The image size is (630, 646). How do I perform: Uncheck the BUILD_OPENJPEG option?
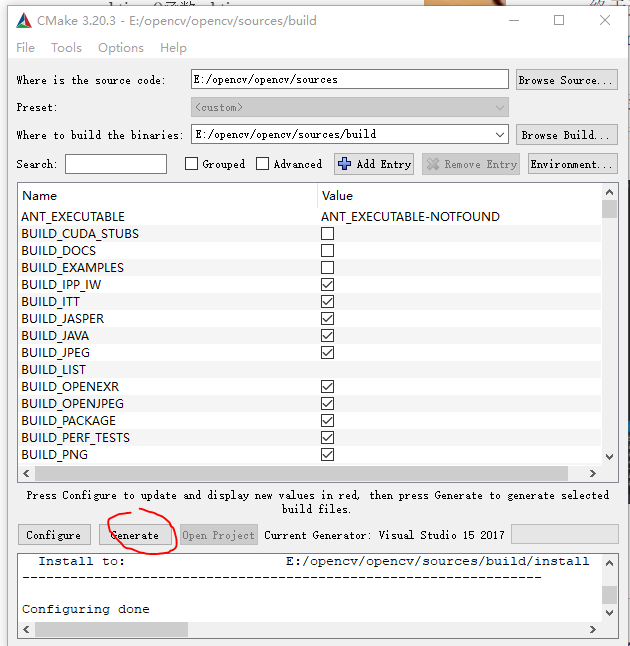328,403
